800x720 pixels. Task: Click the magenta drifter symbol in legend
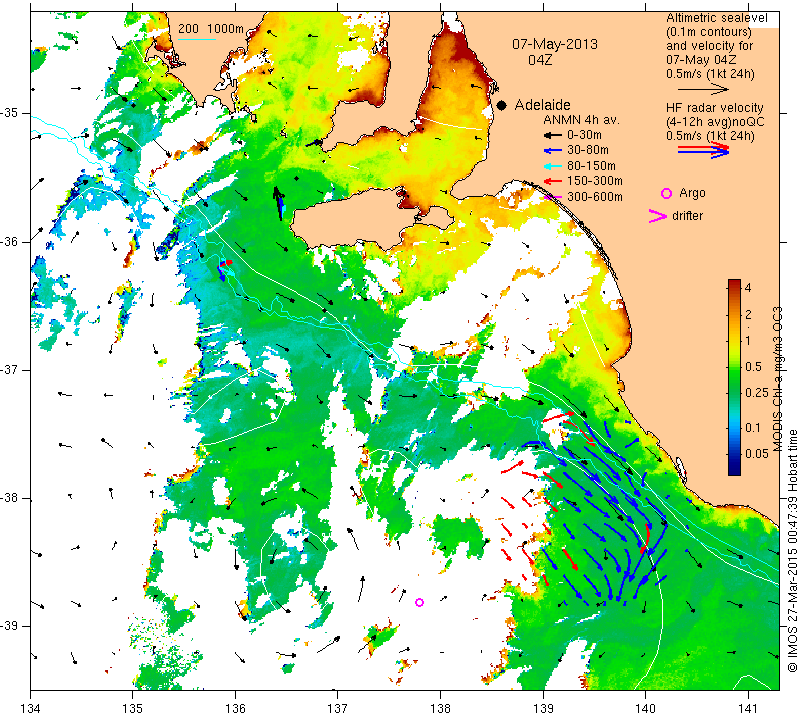point(658,216)
